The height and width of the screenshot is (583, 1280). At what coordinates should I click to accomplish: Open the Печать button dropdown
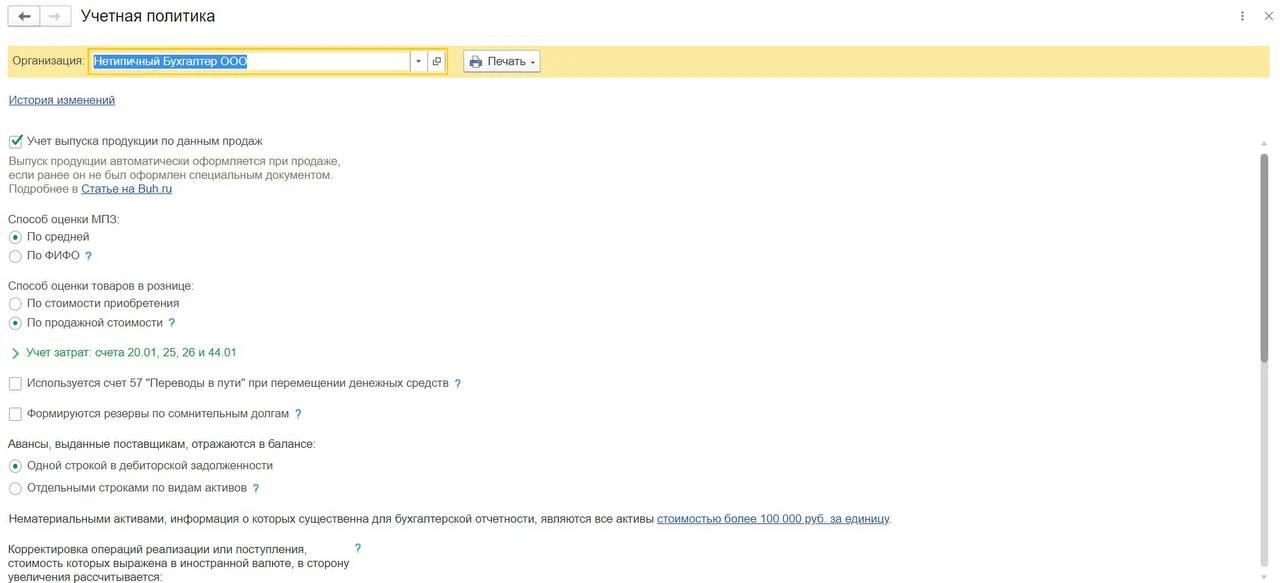(502, 61)
